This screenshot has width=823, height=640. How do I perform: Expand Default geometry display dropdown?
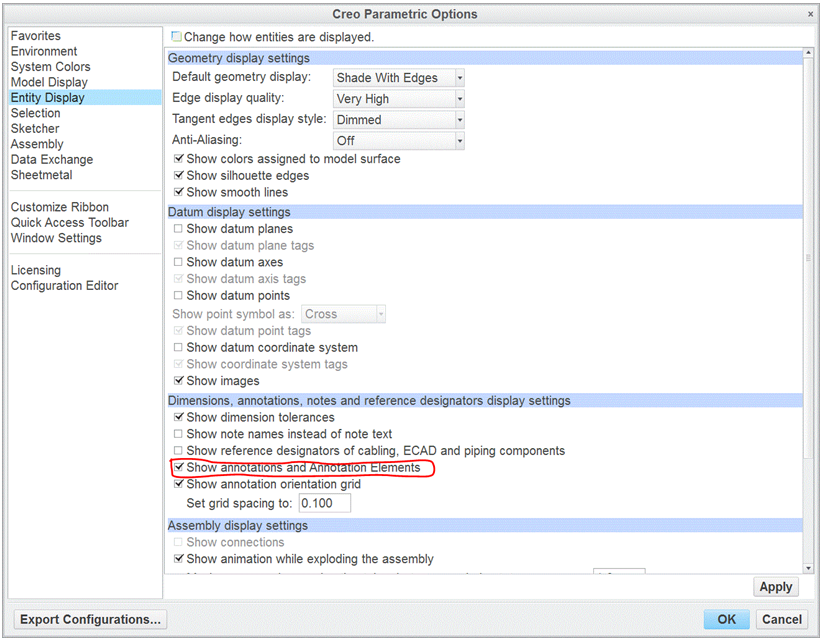(399, 78)
